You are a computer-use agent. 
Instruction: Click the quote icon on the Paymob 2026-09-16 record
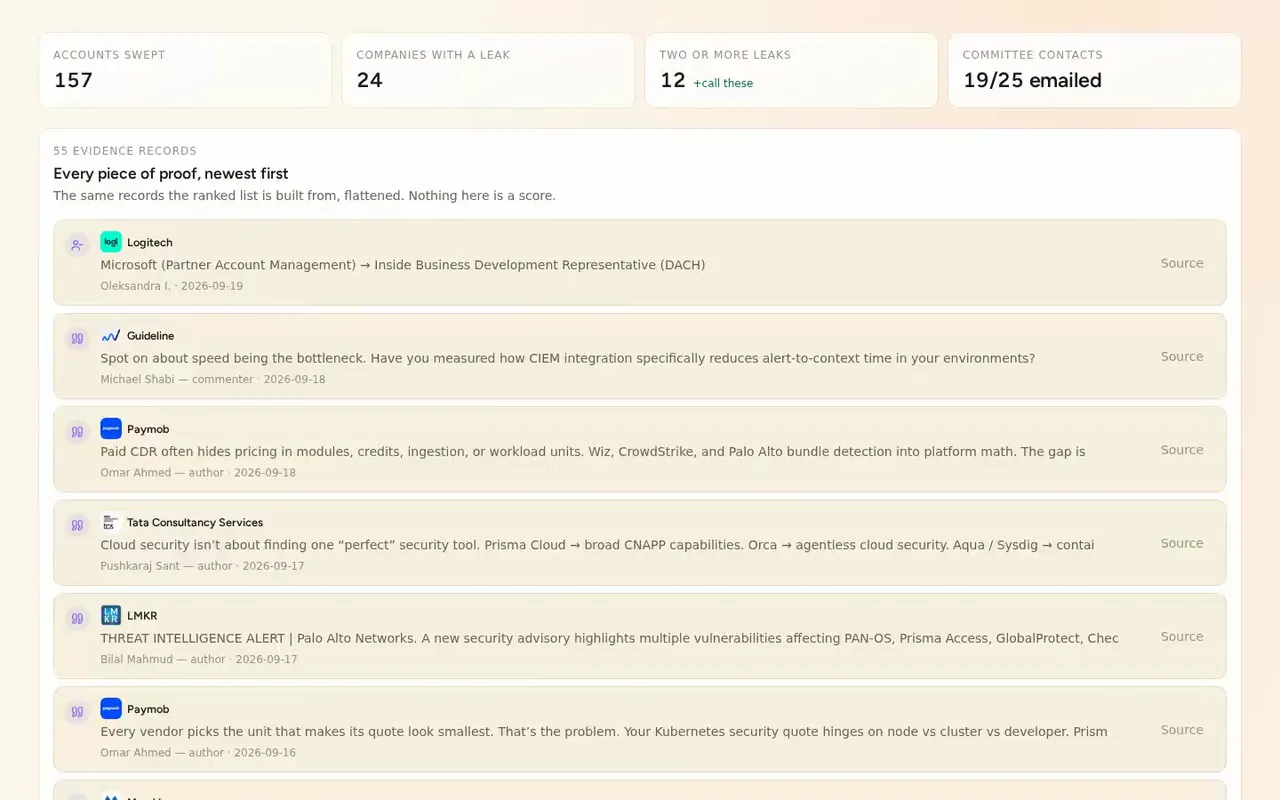pyautogui.click(x=77, y=712)
